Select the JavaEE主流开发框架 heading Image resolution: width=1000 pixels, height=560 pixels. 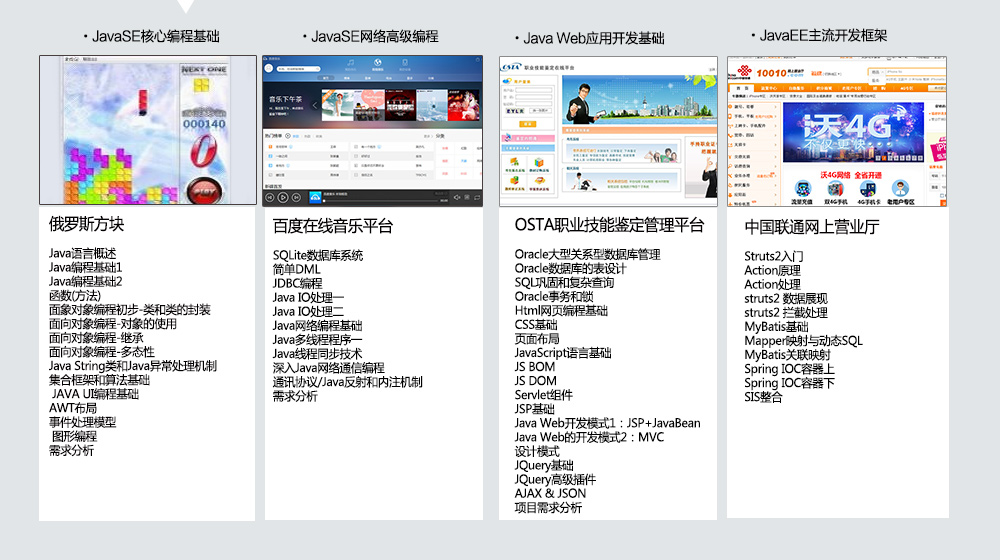823,36
